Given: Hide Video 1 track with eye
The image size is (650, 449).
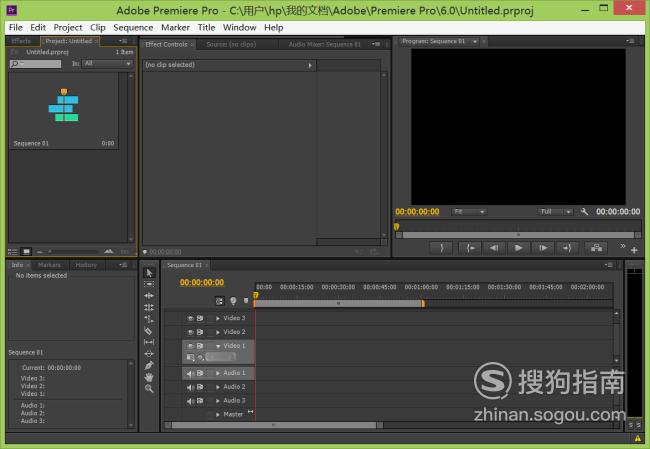Looking at the screenshot, I should [190, 346].
